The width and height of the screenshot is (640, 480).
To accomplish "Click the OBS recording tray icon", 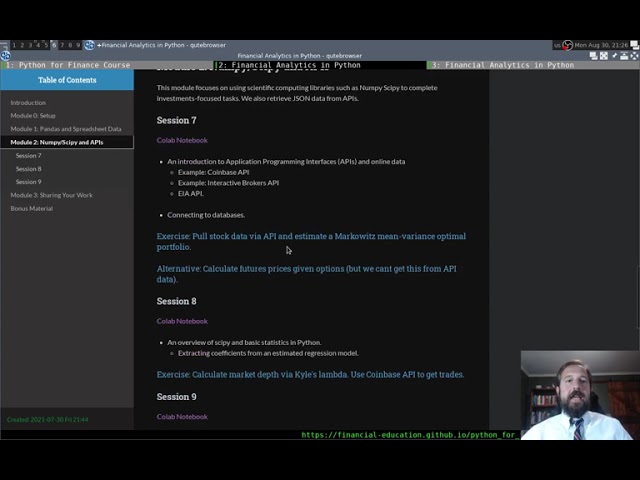I will 568,45.
